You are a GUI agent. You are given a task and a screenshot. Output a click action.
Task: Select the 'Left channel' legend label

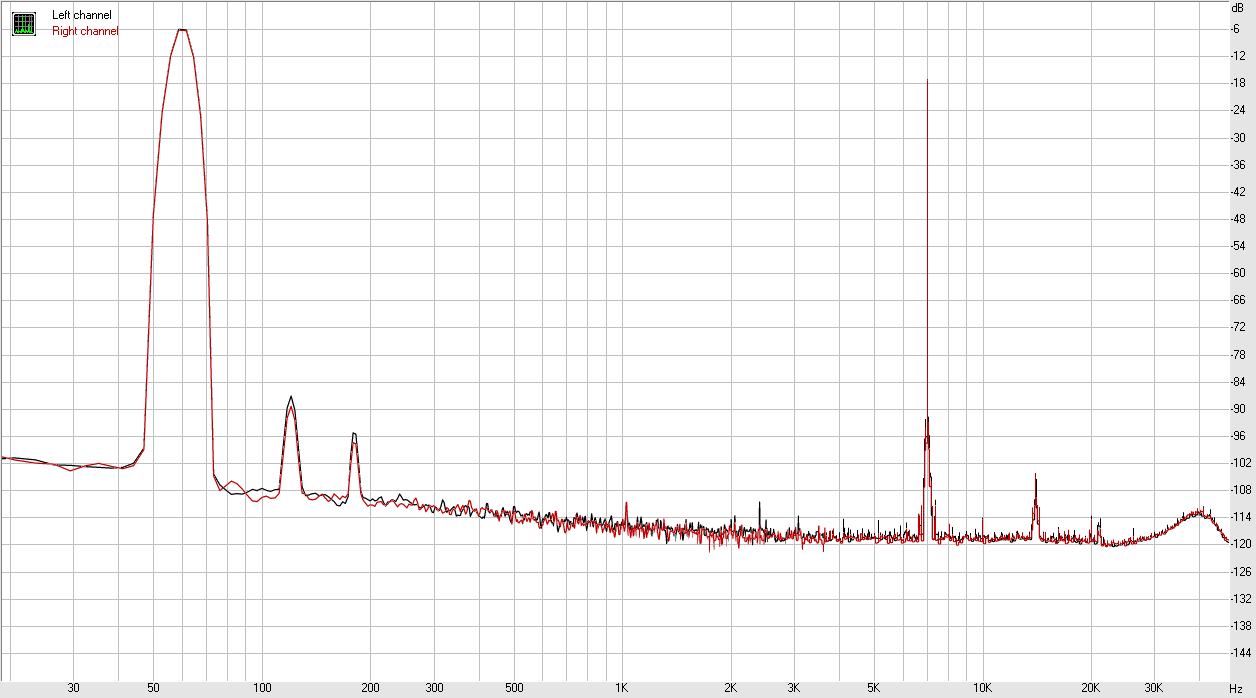[82, 15]
